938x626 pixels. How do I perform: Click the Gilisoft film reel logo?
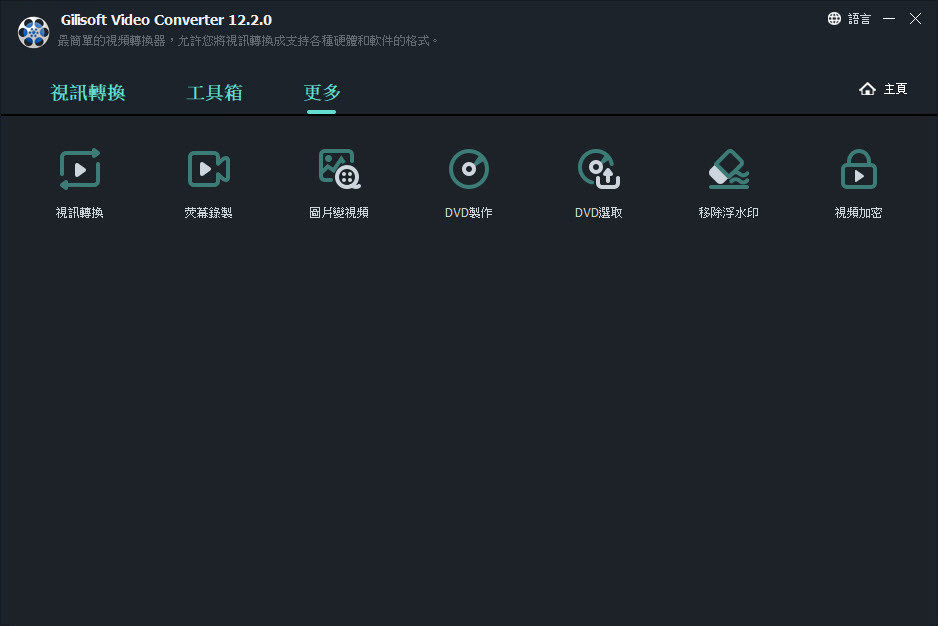pyautogui.click(x=34, y=32)
